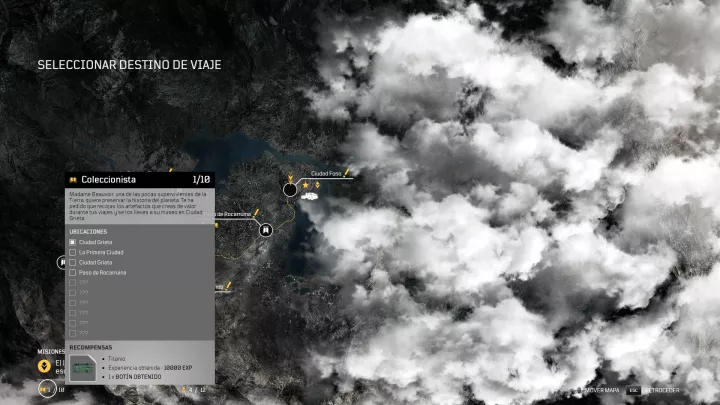Select the Ciudad Foso map label
The image size is (720, 405).
(x=326, y=173)
